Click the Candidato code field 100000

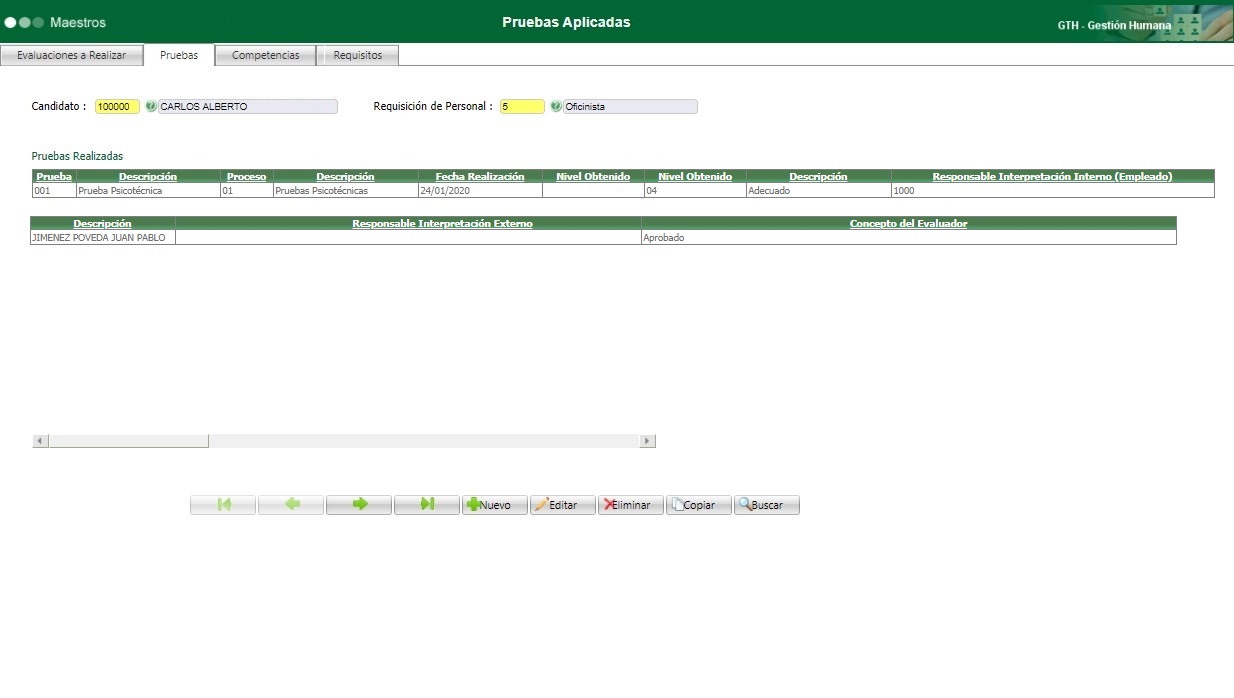coord(118,106)
